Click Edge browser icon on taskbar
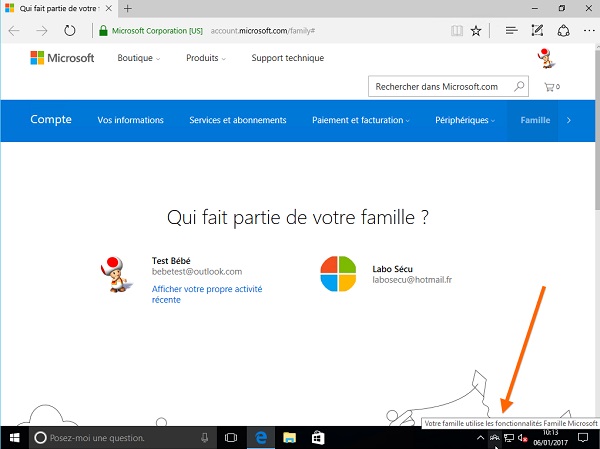 (261, 438)
